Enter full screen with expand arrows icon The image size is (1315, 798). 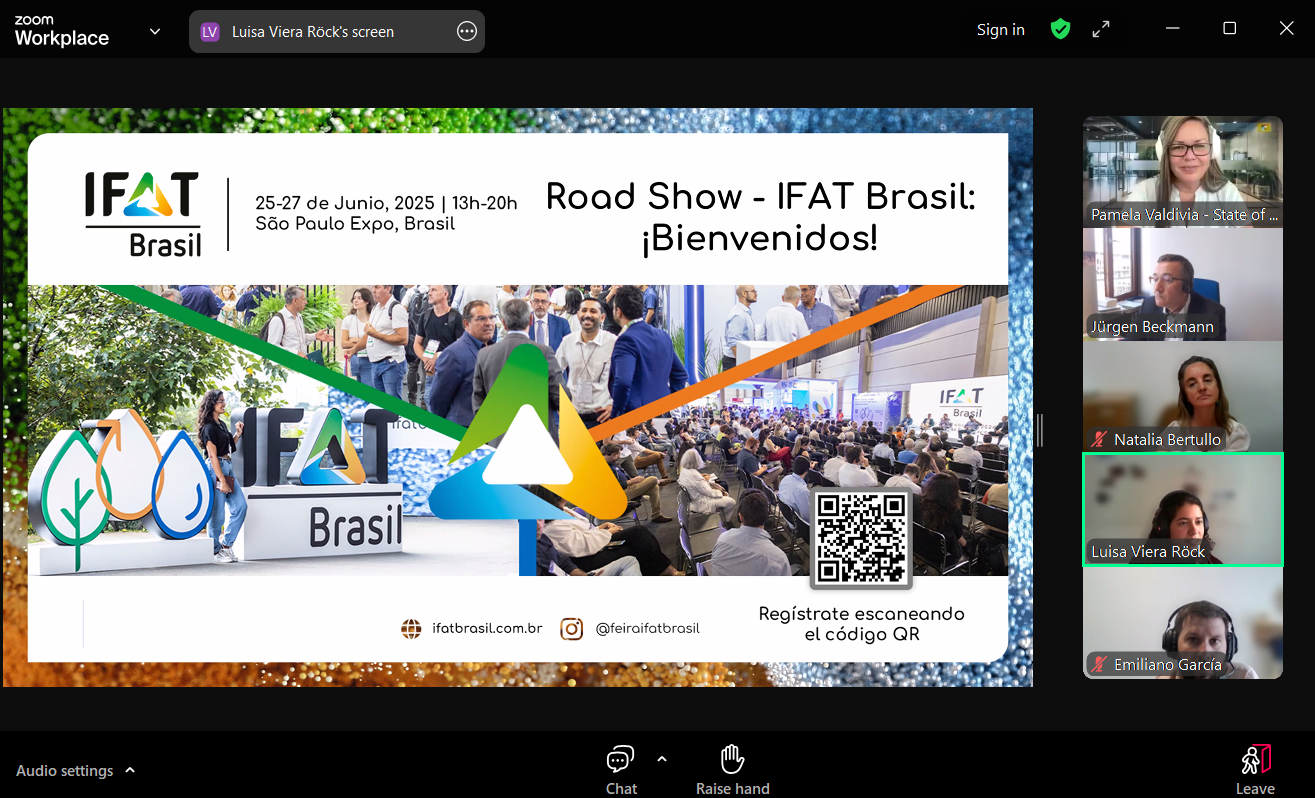tap(1101, 30)
